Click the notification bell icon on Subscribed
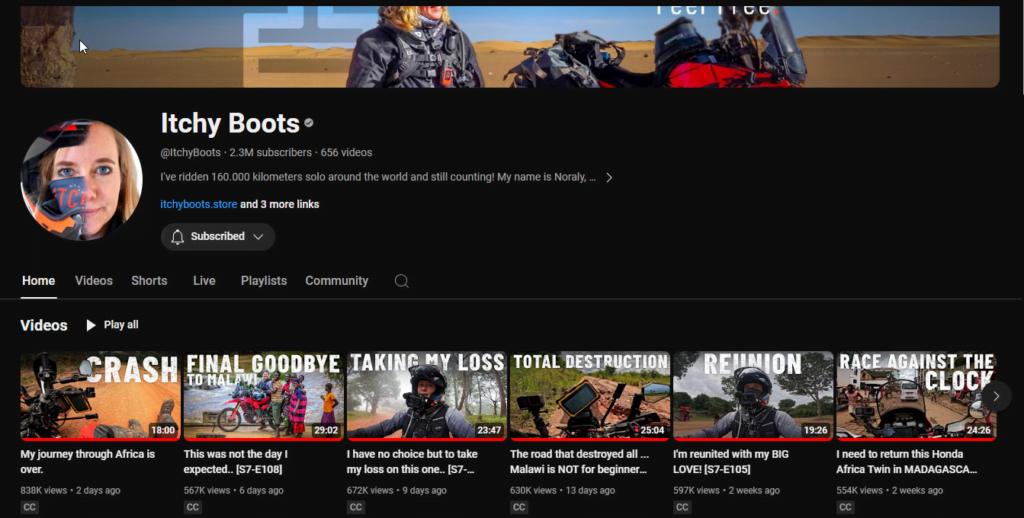Image resolution: width=1024 pixels, height=518 pixels. (x=178, y=236)
